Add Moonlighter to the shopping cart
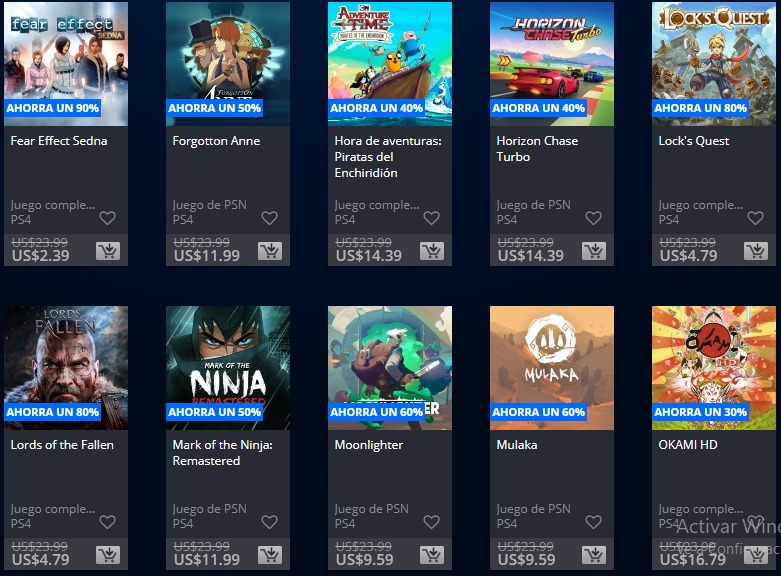The height and width of the screenshot is (576, 781). point(432,555)
